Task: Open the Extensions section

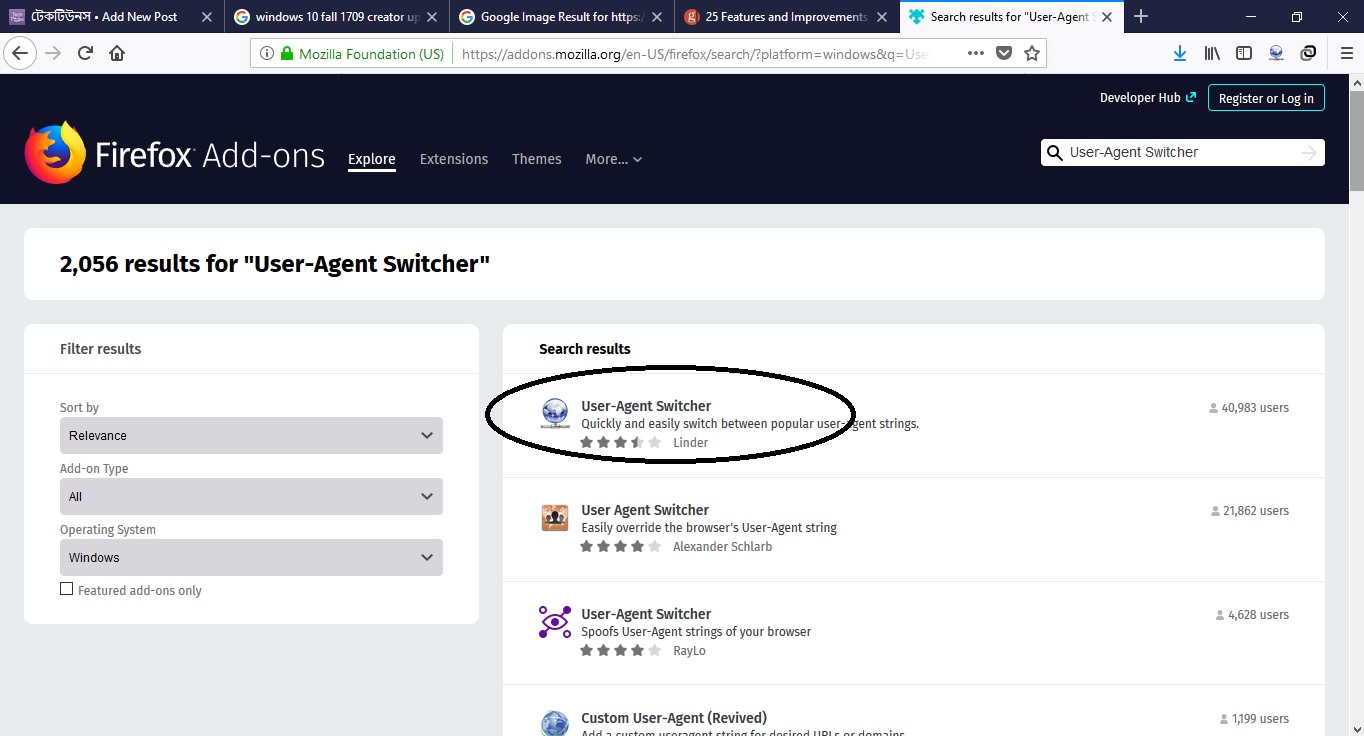Action: pos(454,159)
